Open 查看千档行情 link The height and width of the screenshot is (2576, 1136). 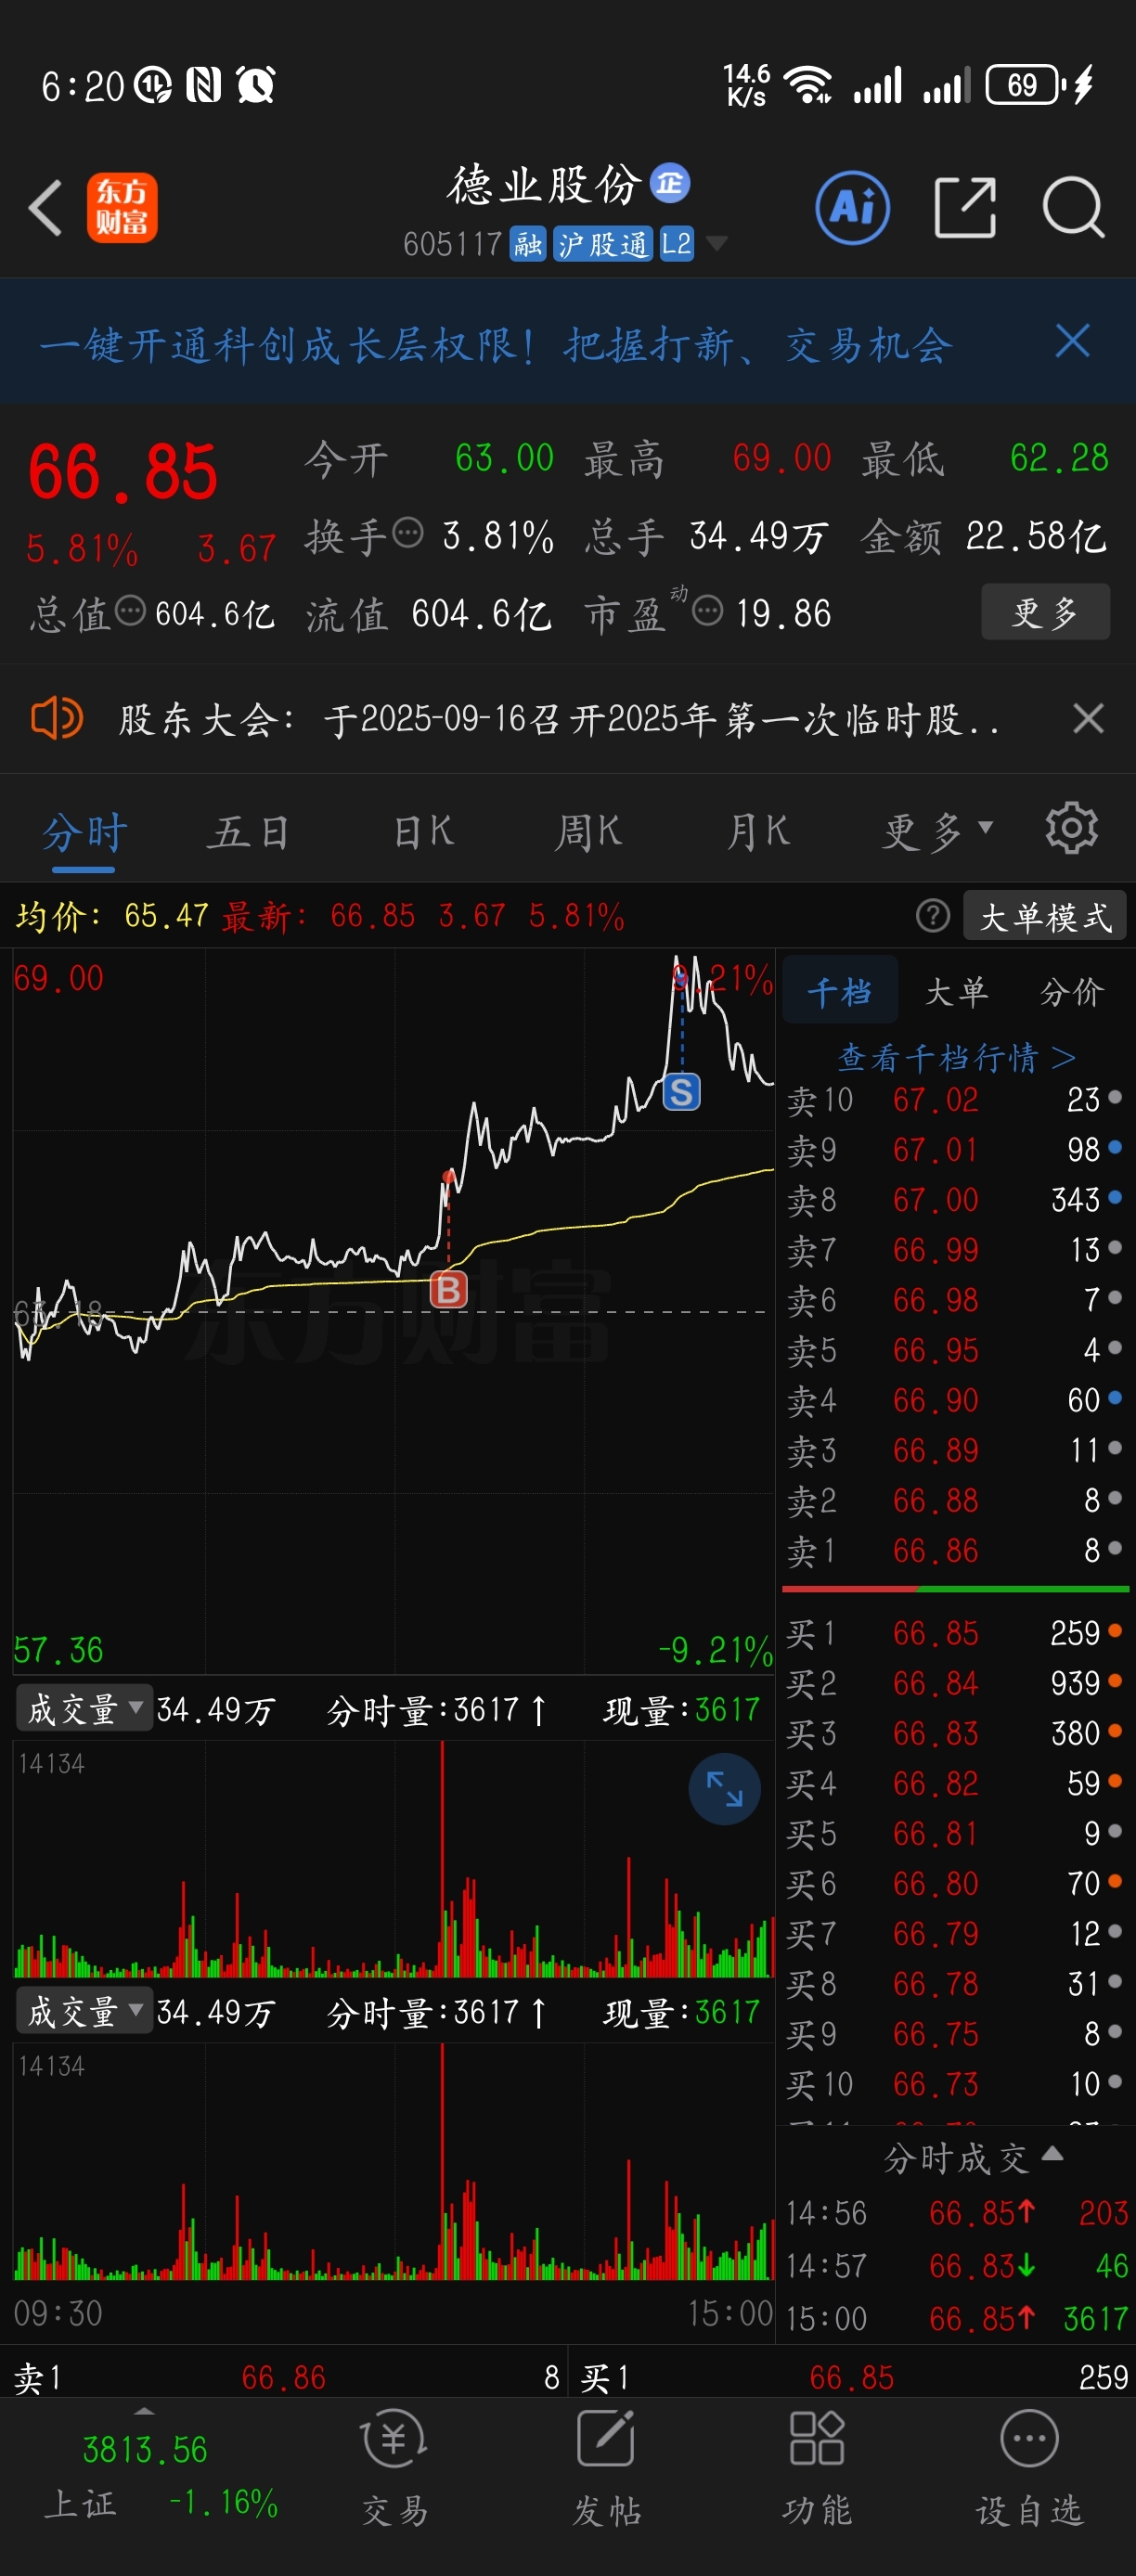pyautogui.click(x=956, y=1056)
